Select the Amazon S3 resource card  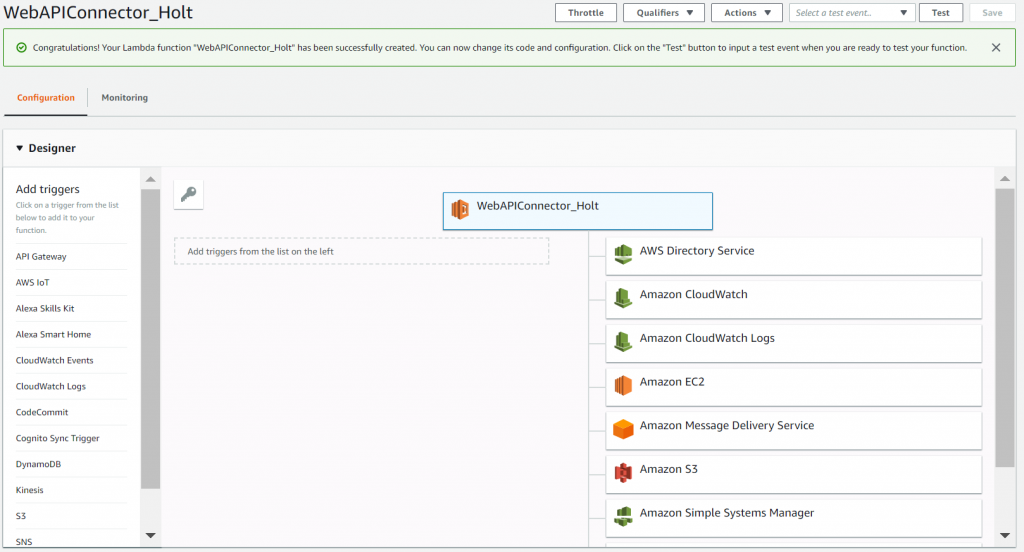click(793, 475)
